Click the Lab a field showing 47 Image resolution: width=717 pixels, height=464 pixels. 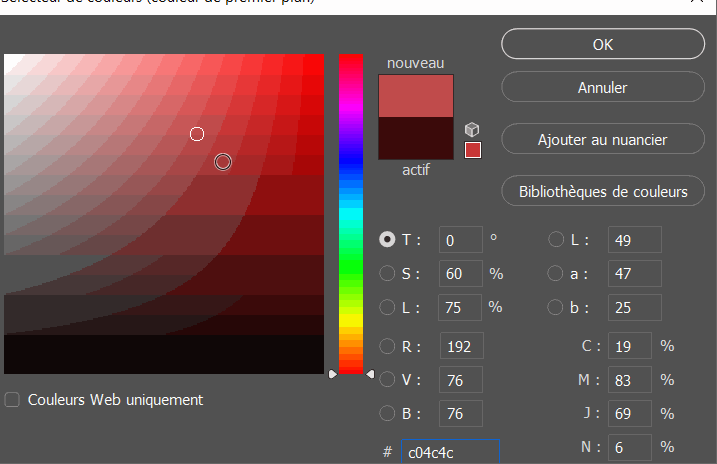tap(635, 273)
